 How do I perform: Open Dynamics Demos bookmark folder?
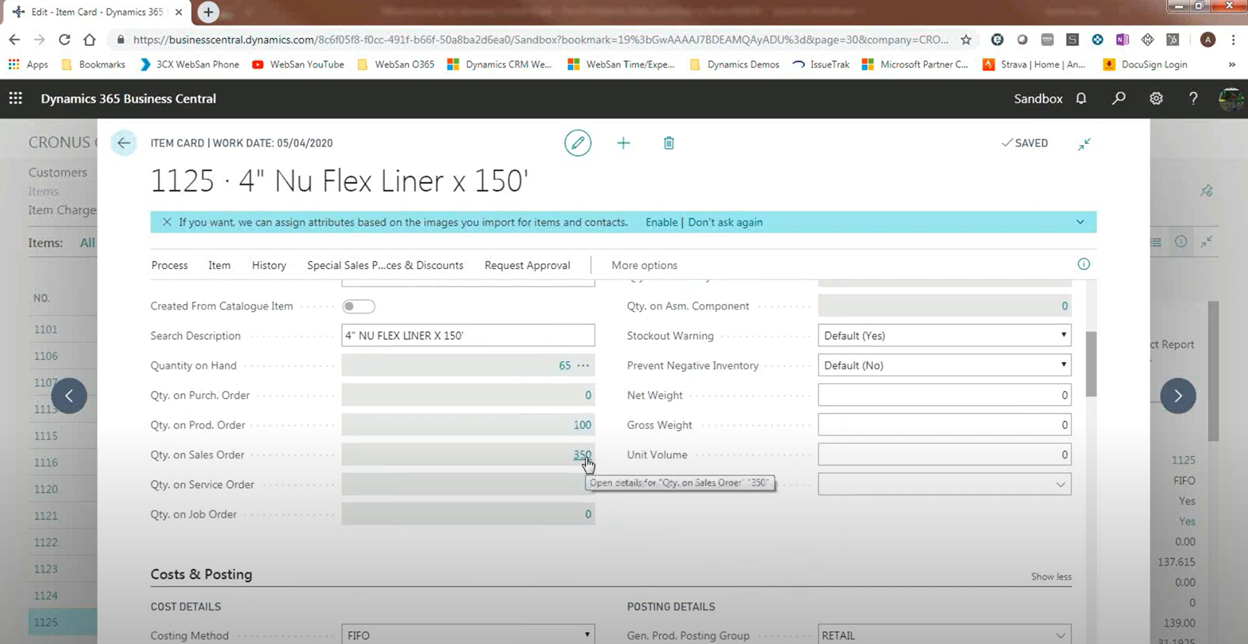point(733,64)
